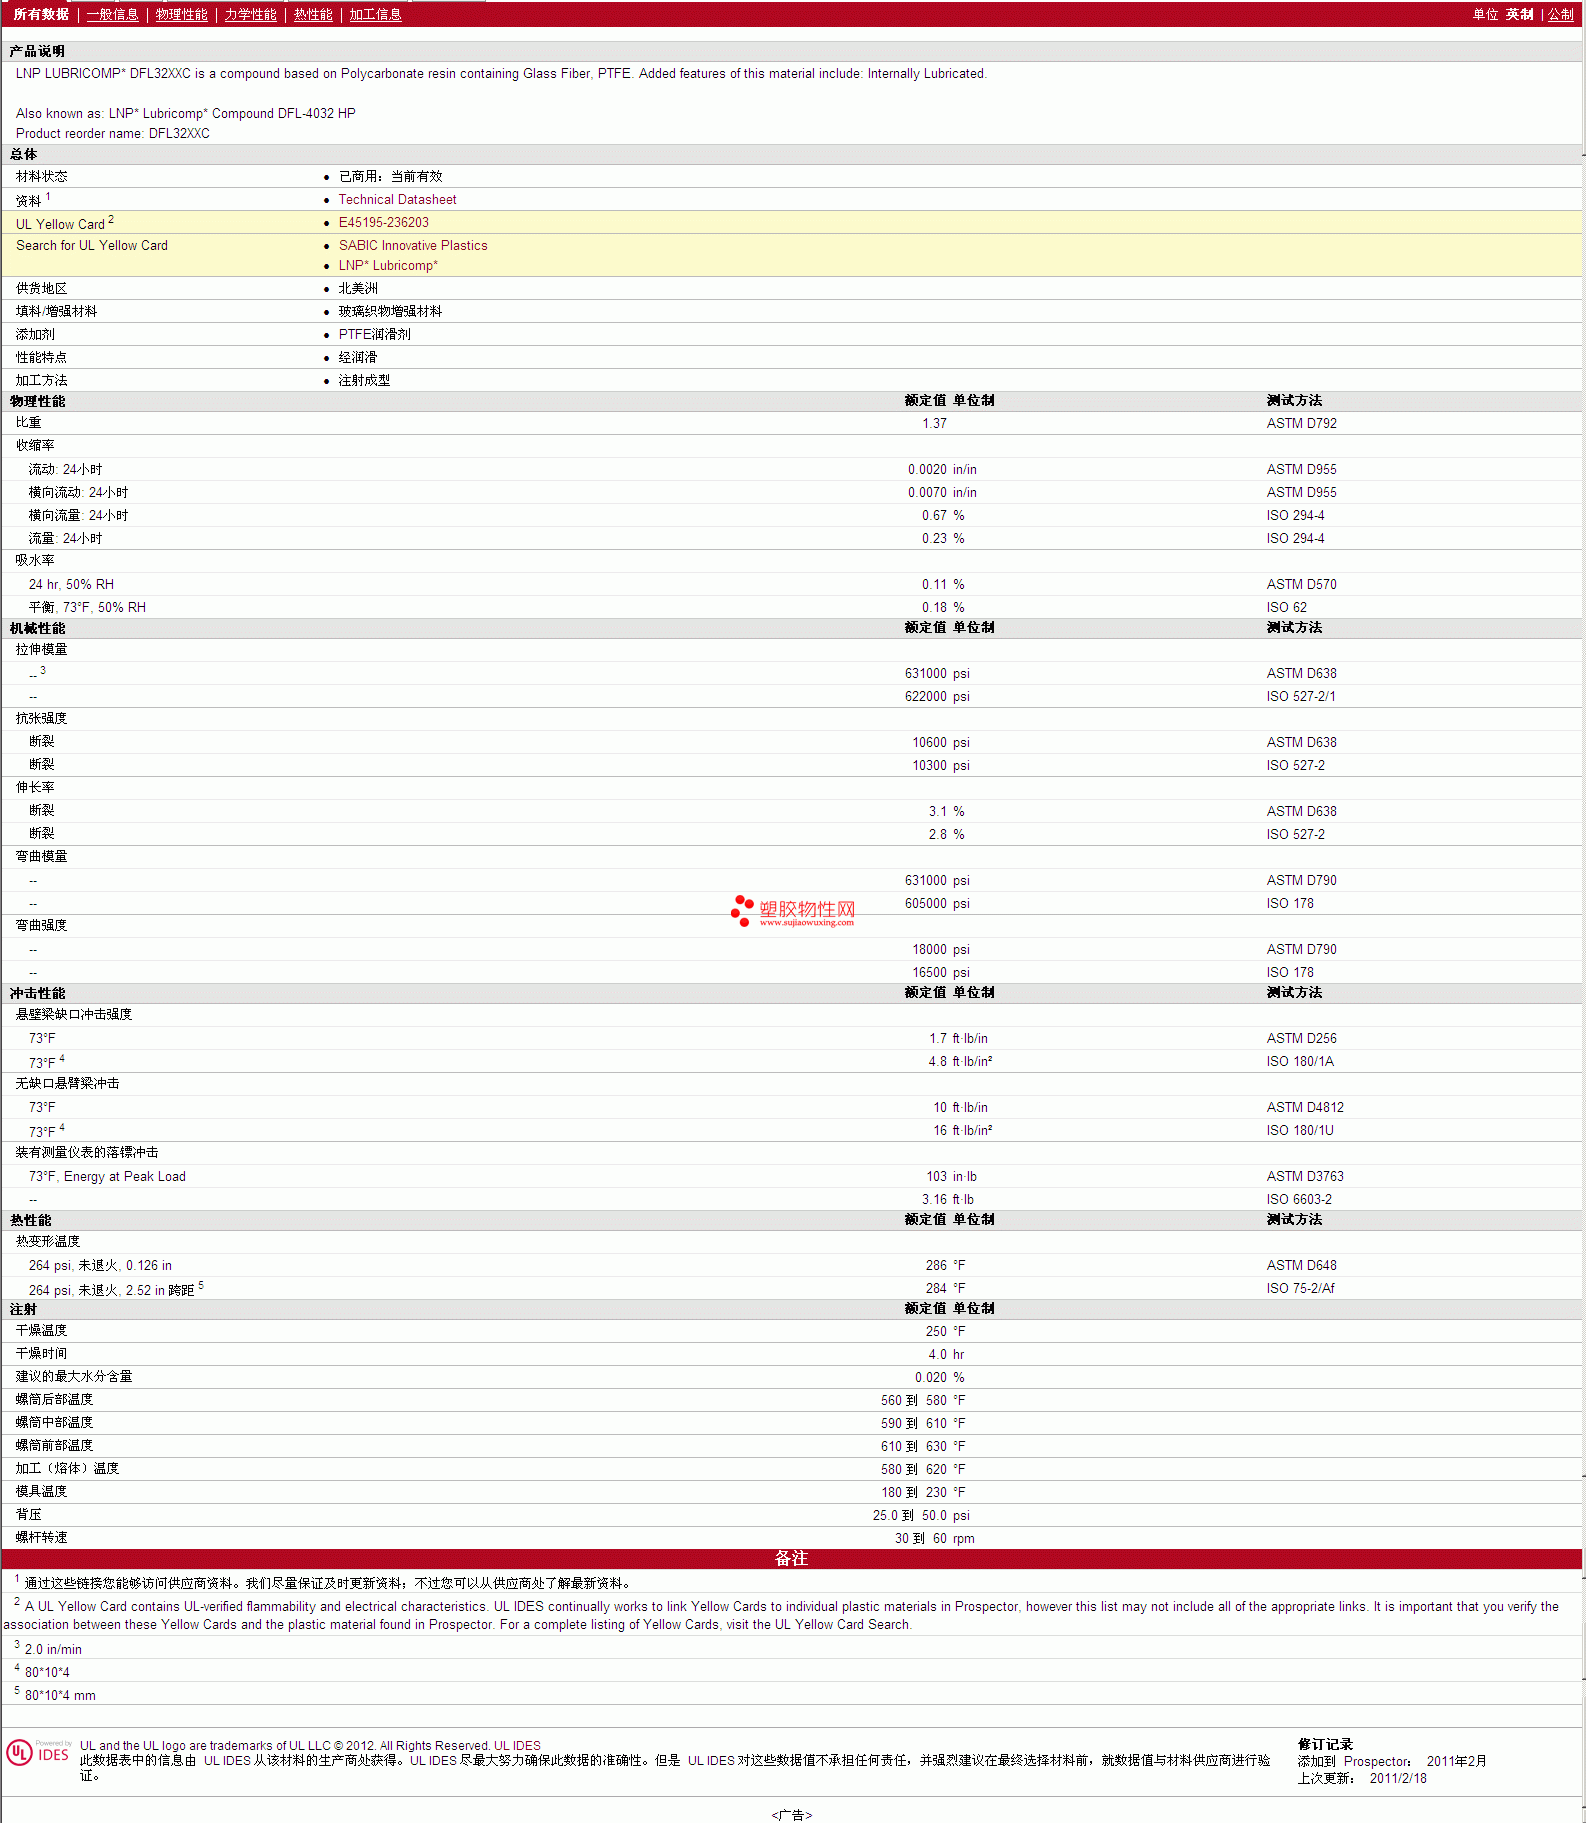
Task: Select the 286 °F deflection temperature value
Action: click(x=945, y=1266)
